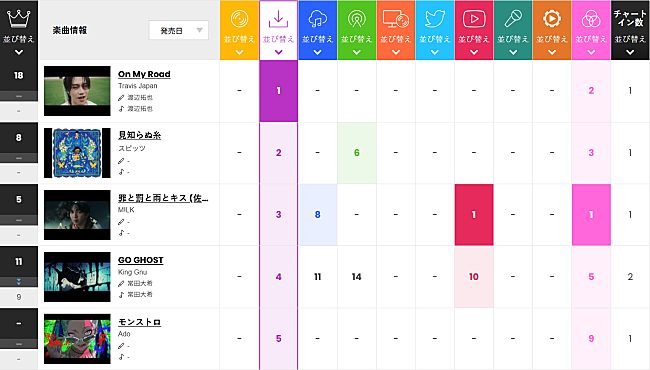Click the Travis Japan video thumbnail

(77, 91)
